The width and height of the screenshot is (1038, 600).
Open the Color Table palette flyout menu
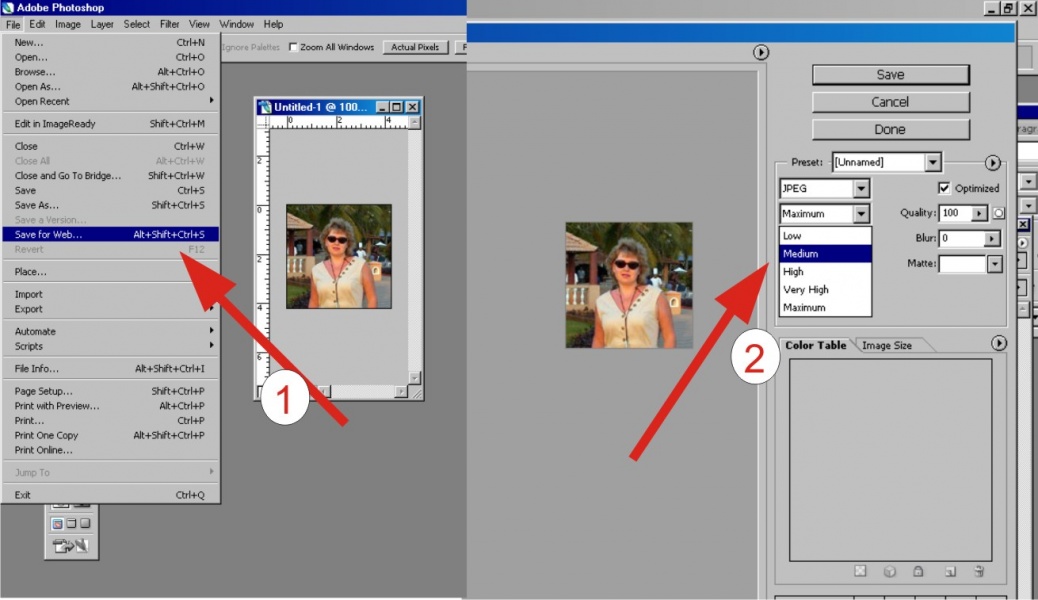click(998, 343)
